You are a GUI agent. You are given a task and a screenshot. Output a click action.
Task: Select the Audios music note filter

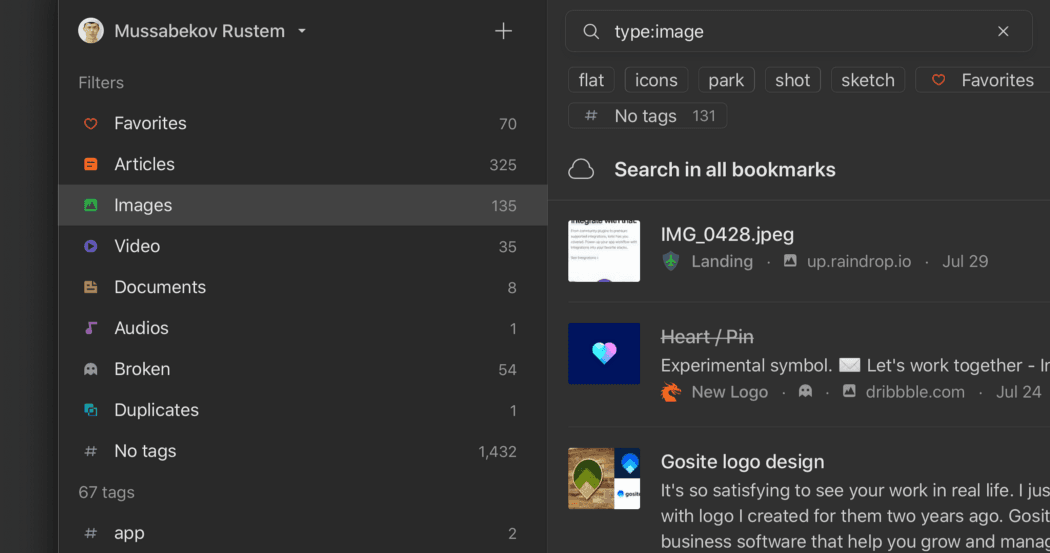coord(91,328)
